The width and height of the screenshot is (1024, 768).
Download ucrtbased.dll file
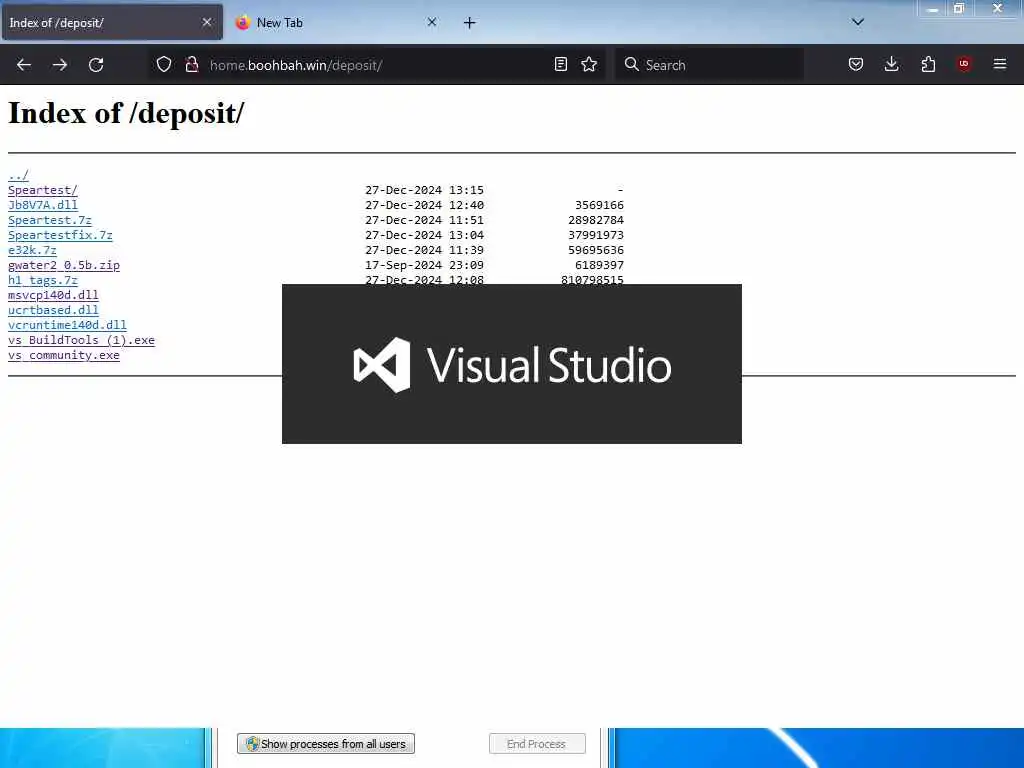tap(53, 310)
